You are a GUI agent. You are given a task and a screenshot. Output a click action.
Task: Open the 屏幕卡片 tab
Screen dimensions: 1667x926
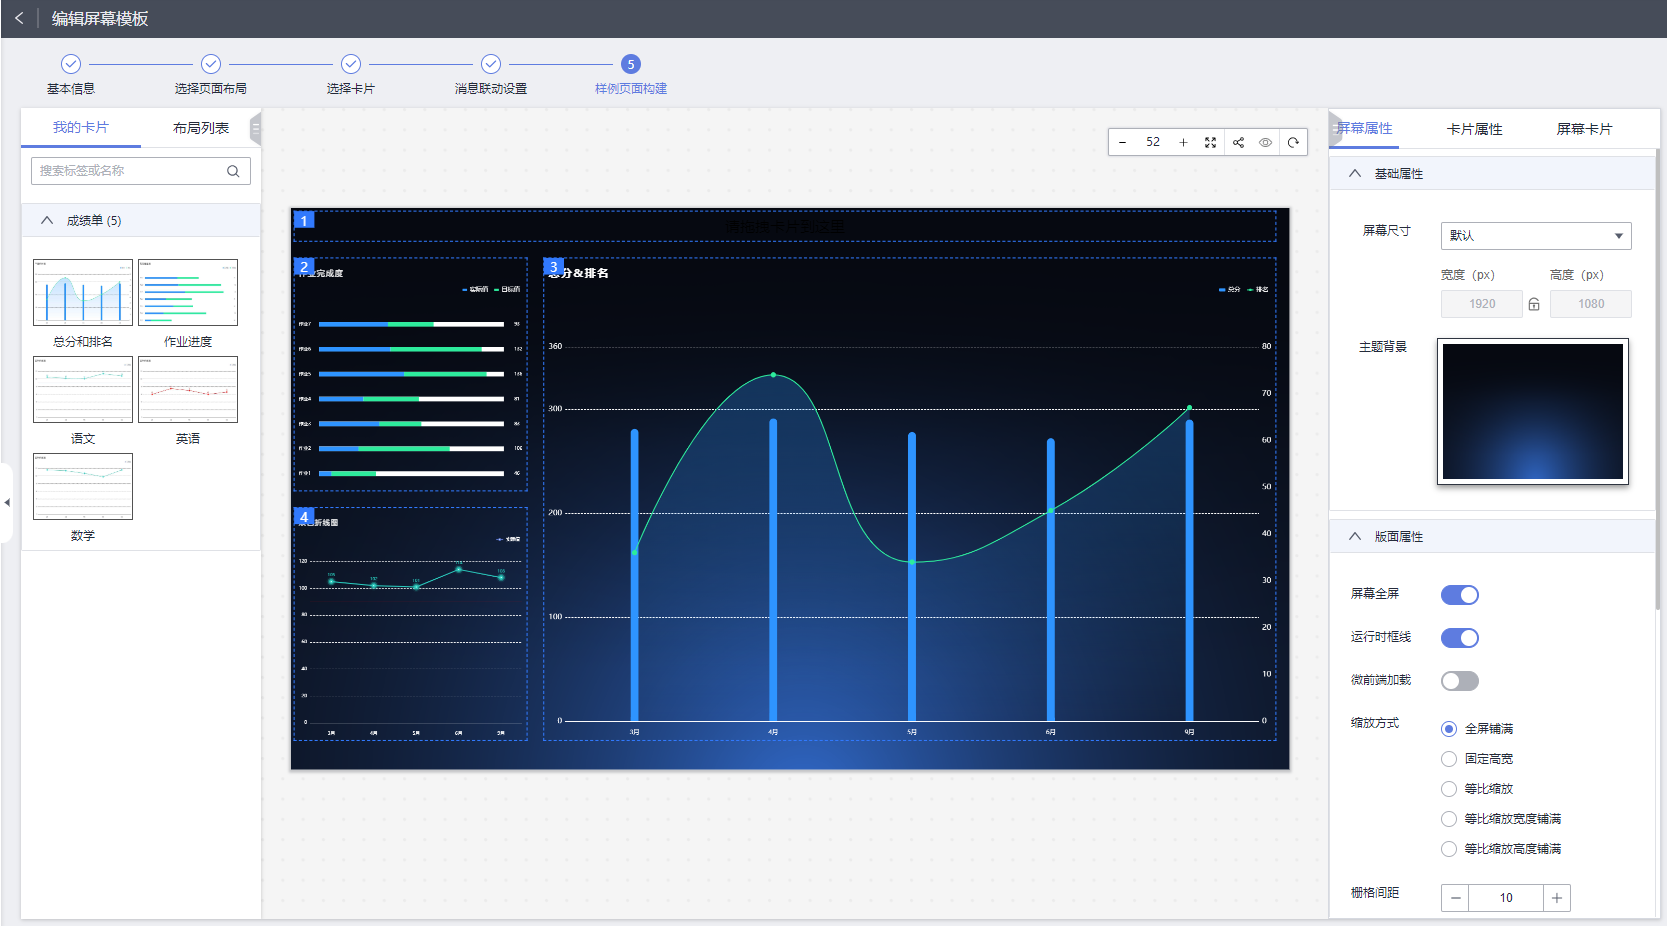tap(1585, 129)
